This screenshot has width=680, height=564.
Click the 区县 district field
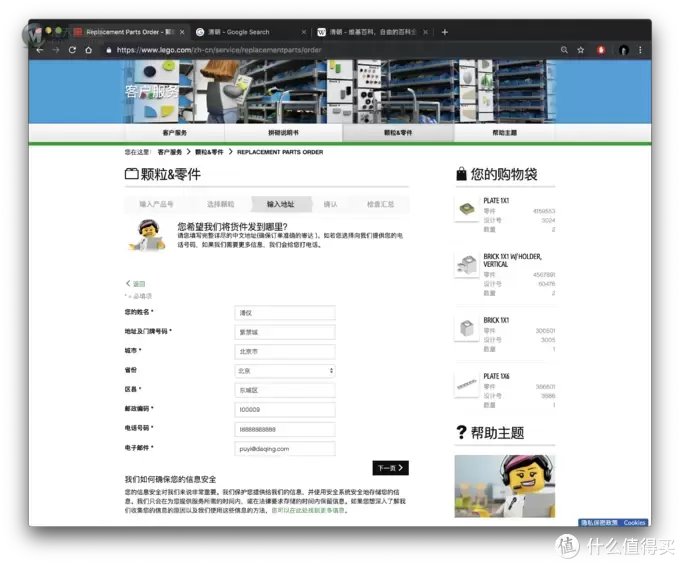[x=285, y=390]
